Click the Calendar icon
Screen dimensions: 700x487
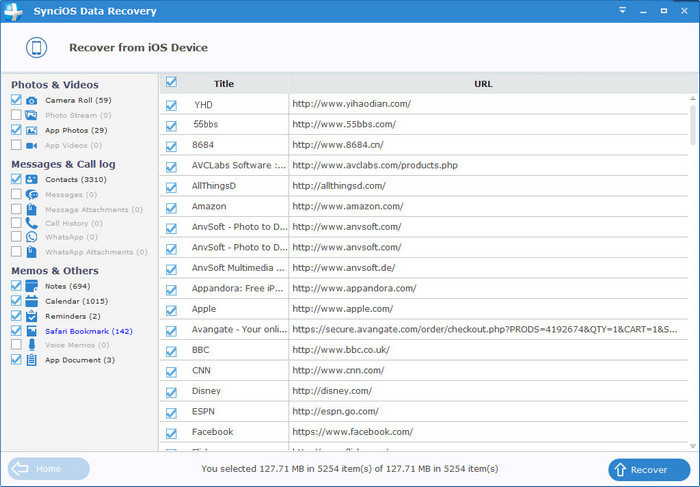[x=31, y=301]
